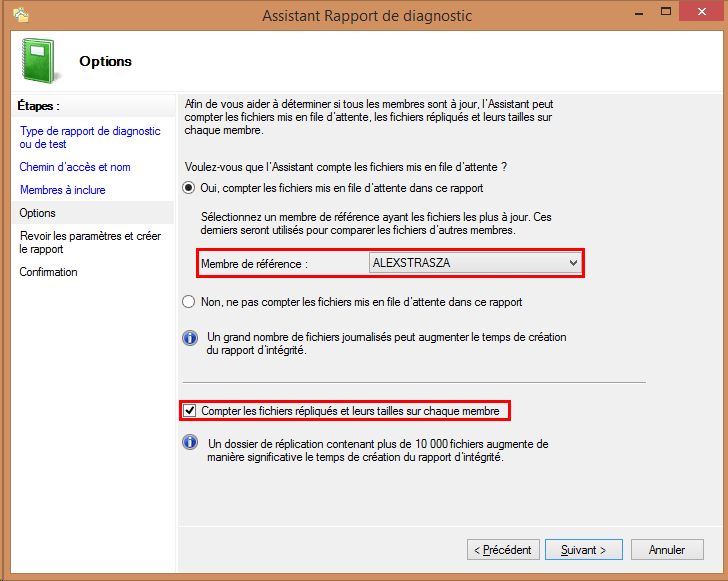The image size is (728, 581).
Task: Click the wizard icon in the title bar
Action: [x=20, y=16]
